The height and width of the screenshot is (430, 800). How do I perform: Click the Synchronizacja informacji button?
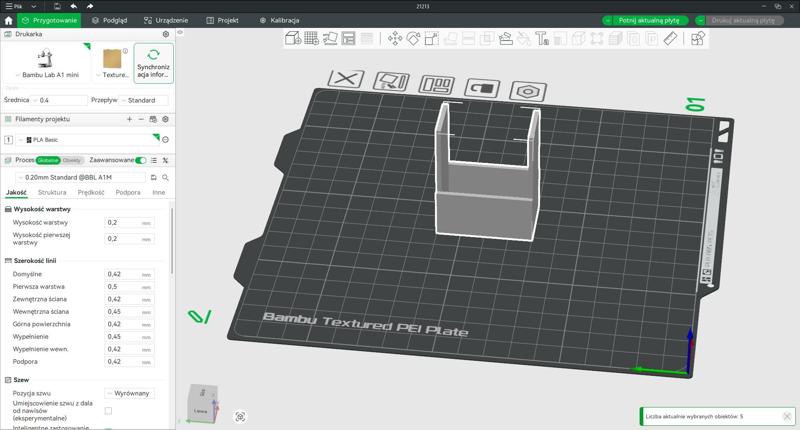coord(153,63)
